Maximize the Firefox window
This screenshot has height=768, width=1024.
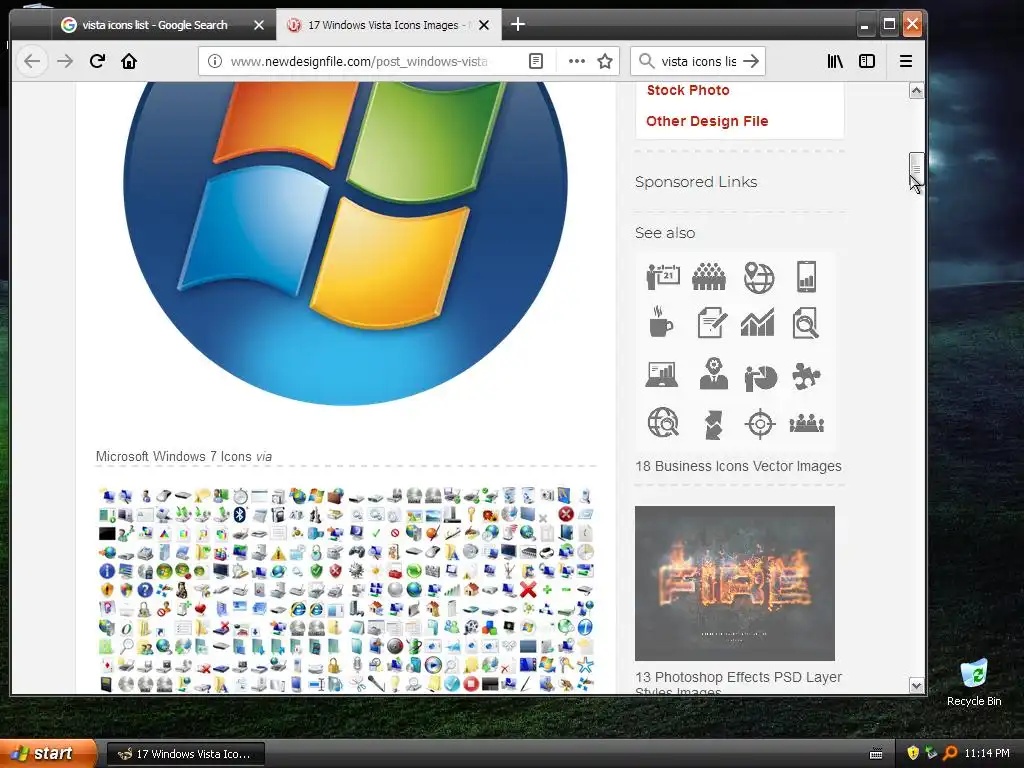pos(889,25)
